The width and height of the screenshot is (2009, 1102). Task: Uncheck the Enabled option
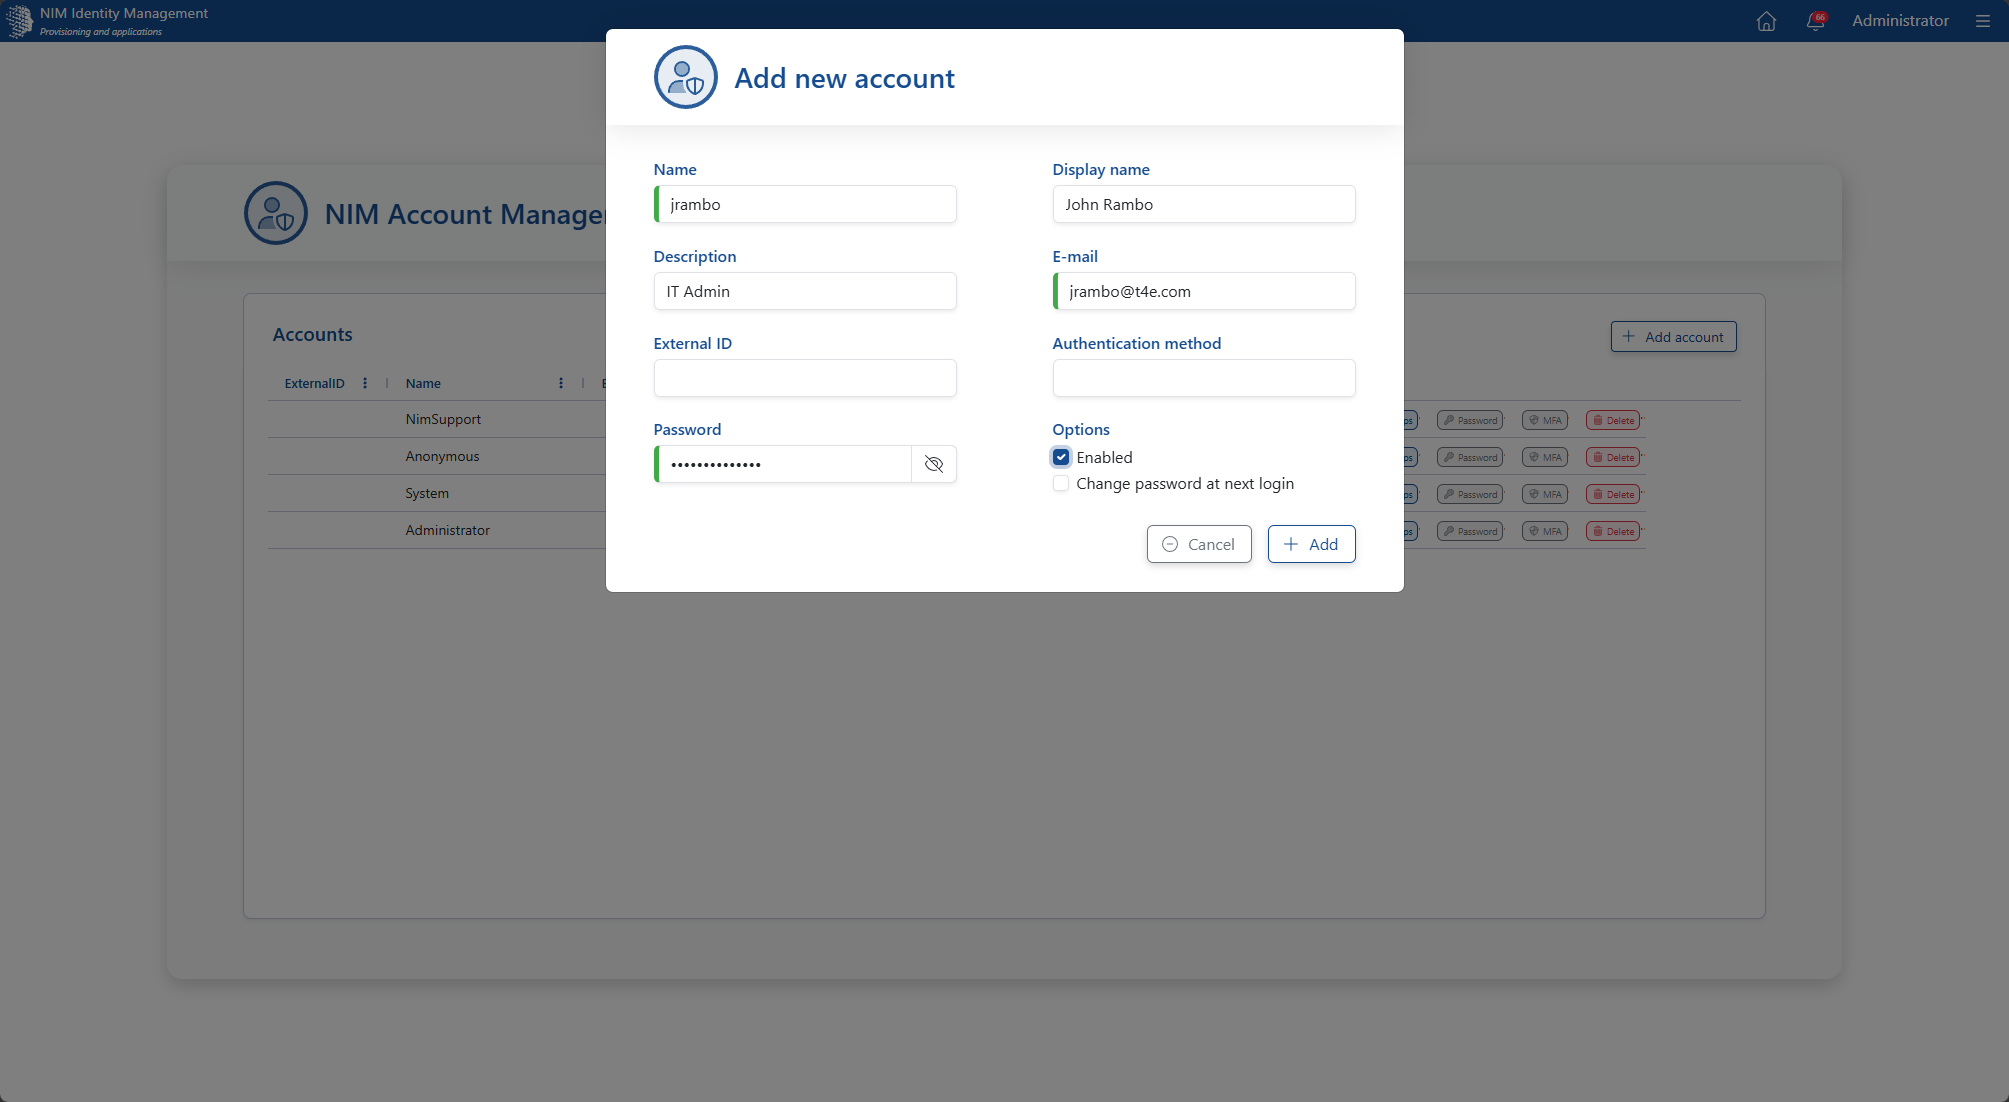1061,457
